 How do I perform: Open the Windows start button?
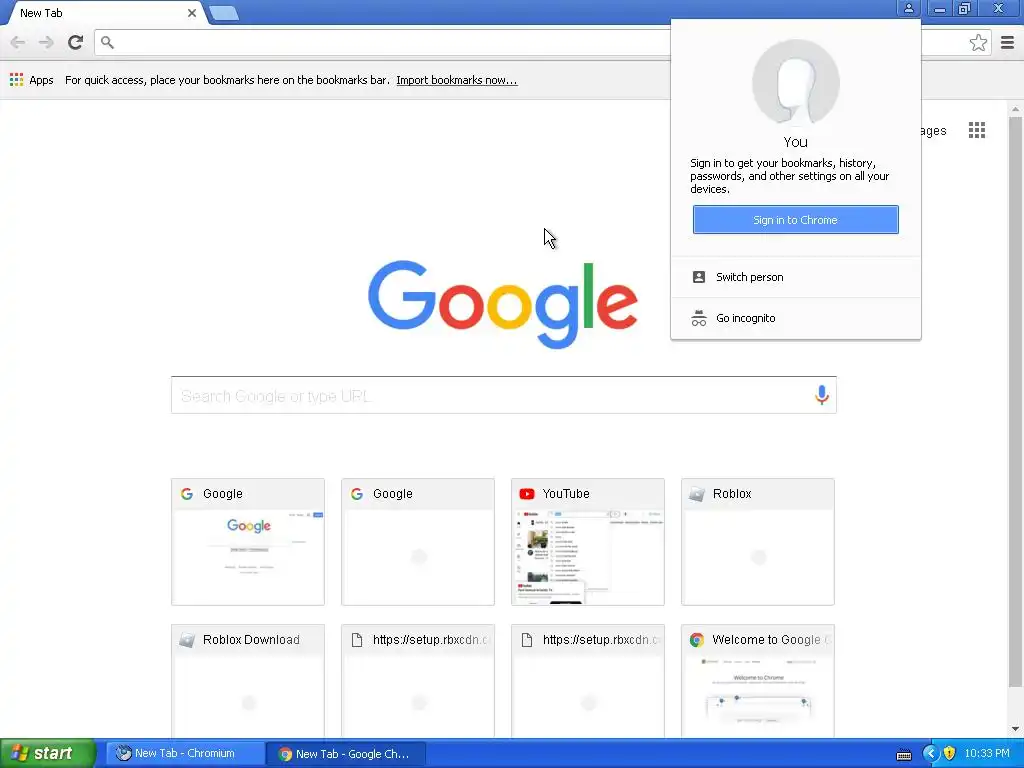click(47, 753)
